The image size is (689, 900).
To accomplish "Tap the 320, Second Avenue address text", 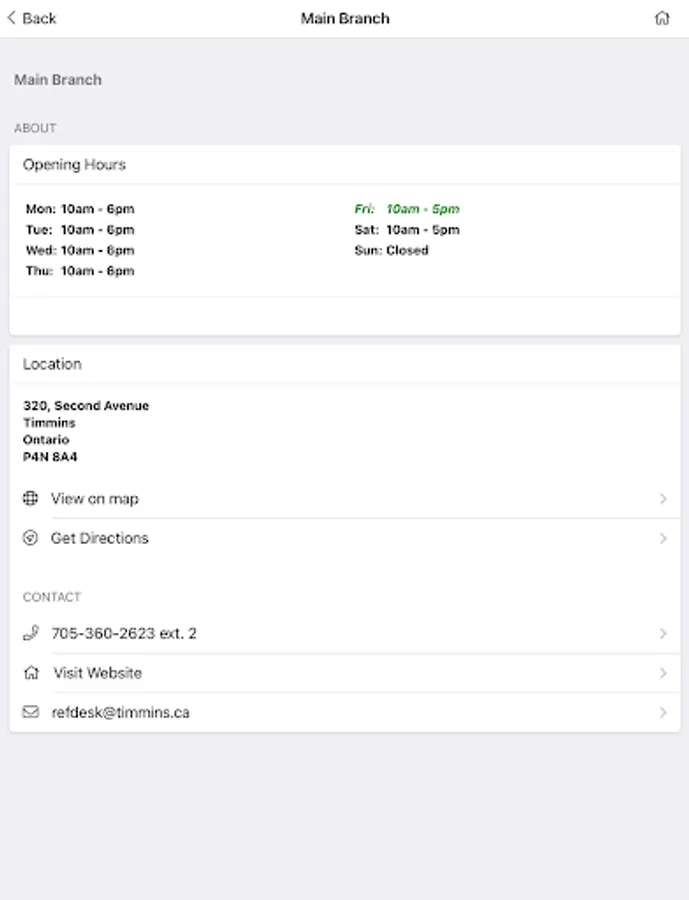I will click(x=86, y=406).
